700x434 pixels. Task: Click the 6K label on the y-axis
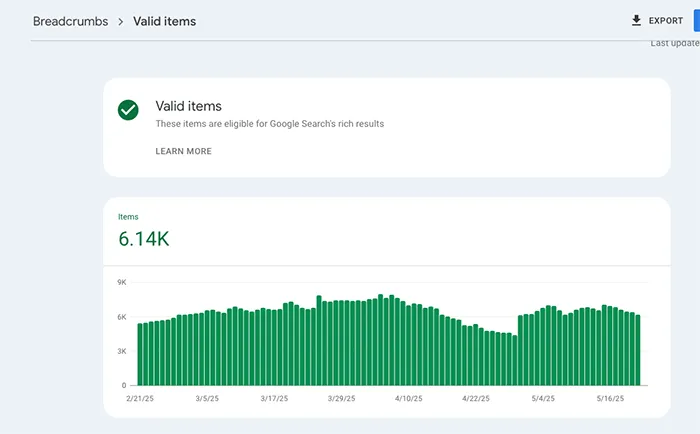tap(122, 317)
